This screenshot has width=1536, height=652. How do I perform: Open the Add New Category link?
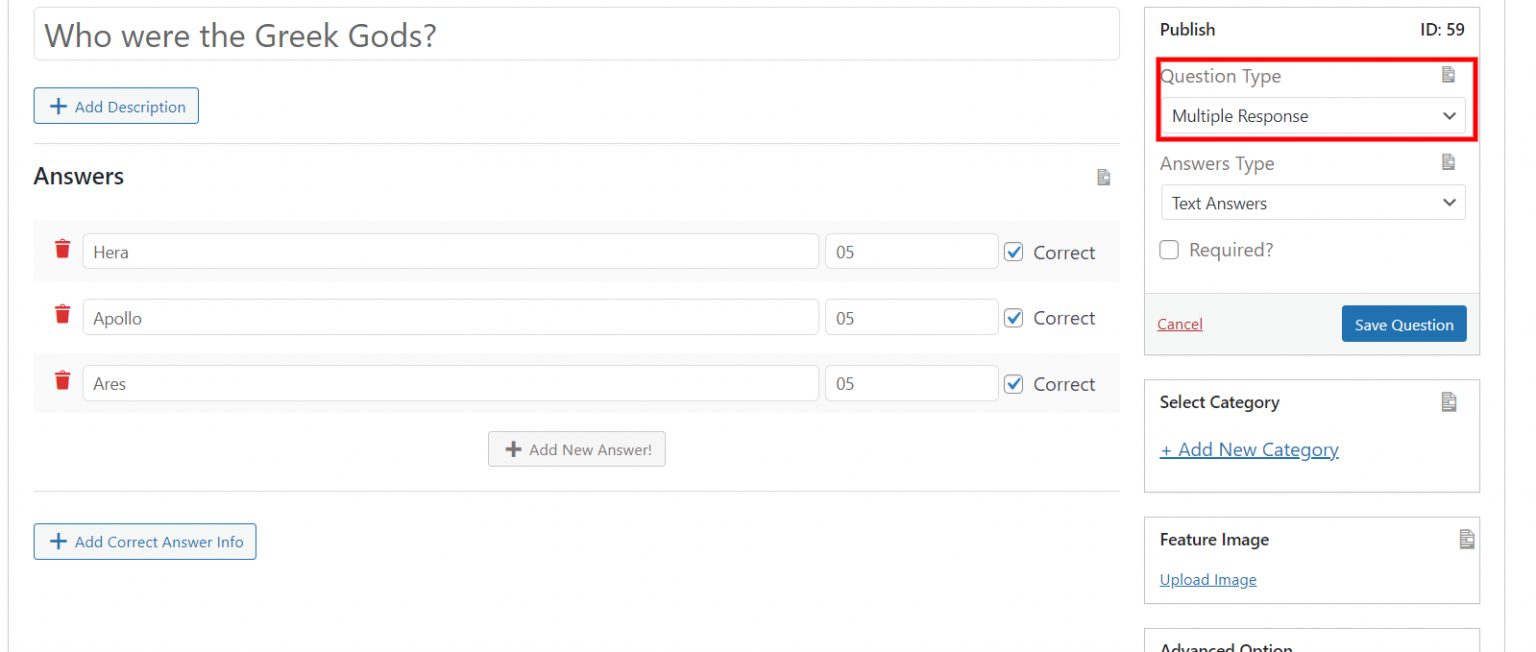coord(1248,449)
